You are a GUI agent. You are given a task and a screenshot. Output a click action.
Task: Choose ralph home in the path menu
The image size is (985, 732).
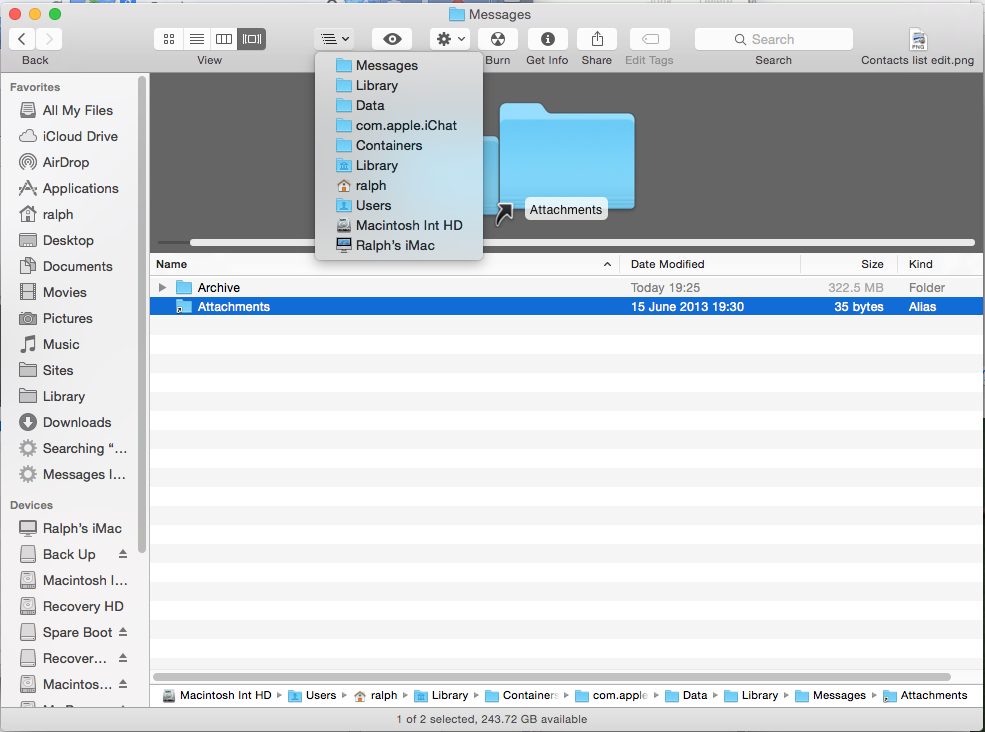point(399,185)
